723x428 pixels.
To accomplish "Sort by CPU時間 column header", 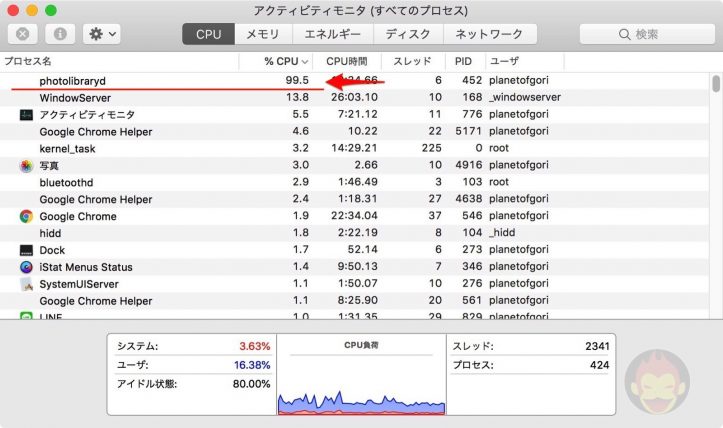I will tap(347, 61).
